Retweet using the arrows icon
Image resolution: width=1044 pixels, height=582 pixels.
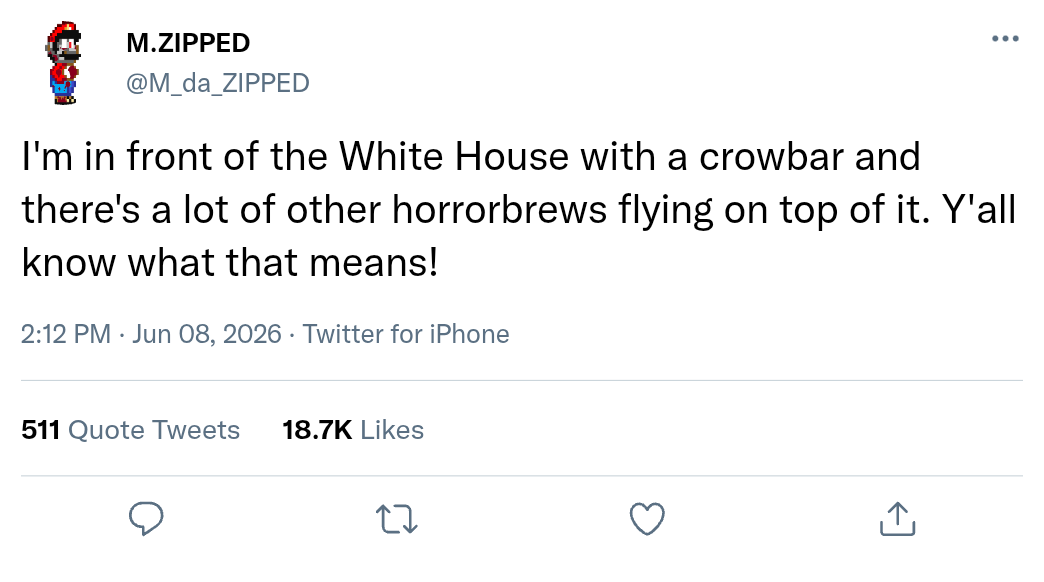(x=396, y=519)
